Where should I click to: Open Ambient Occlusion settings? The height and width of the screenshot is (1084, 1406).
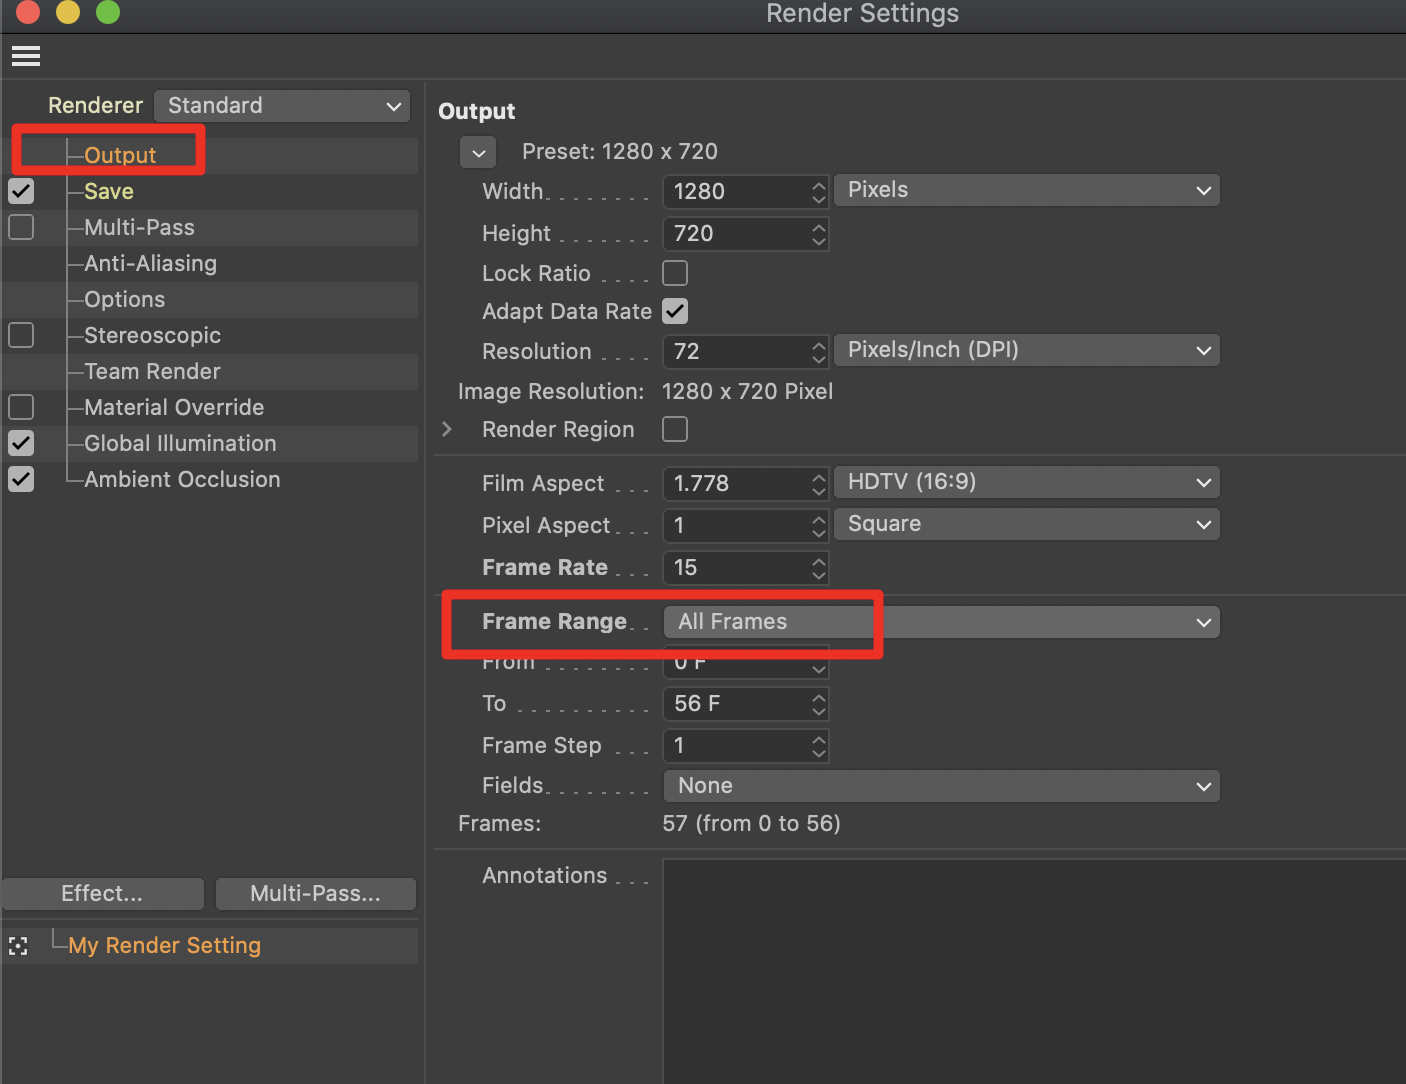(182, 479)
